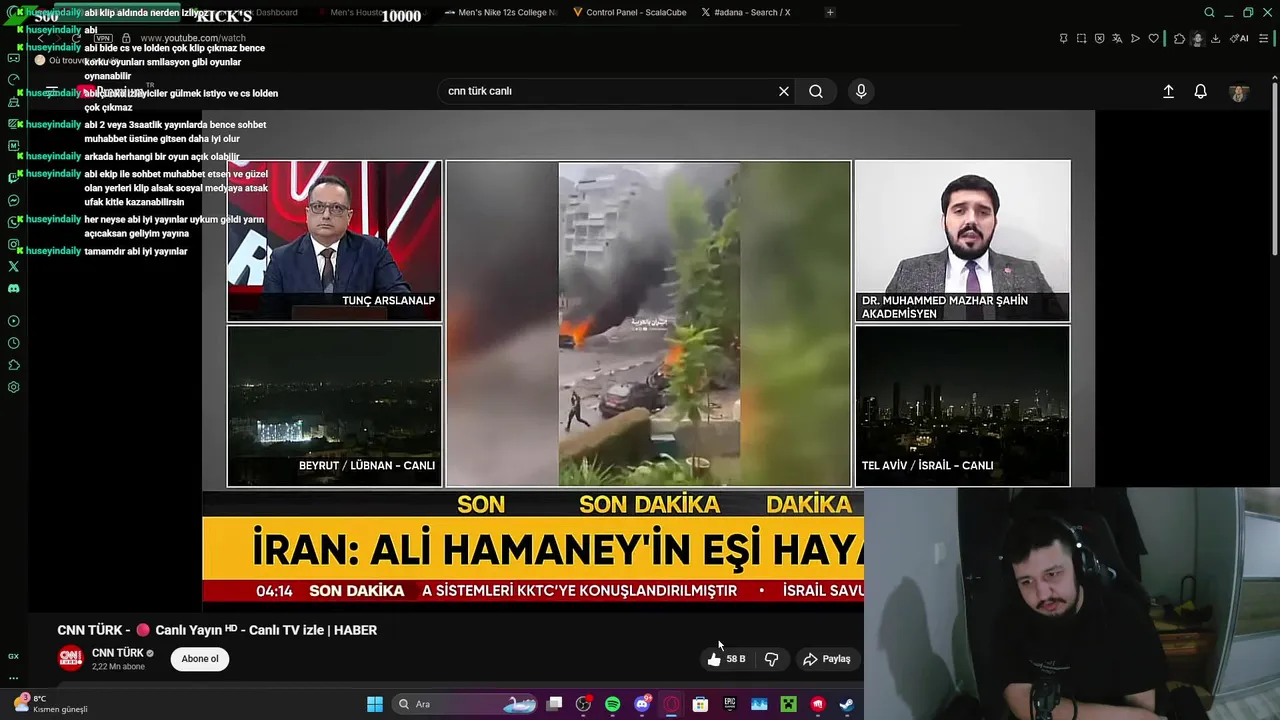This screenshot has height=720, width=1280.
Task: Share the video with Paylaş button
Action: pos(827,659)
